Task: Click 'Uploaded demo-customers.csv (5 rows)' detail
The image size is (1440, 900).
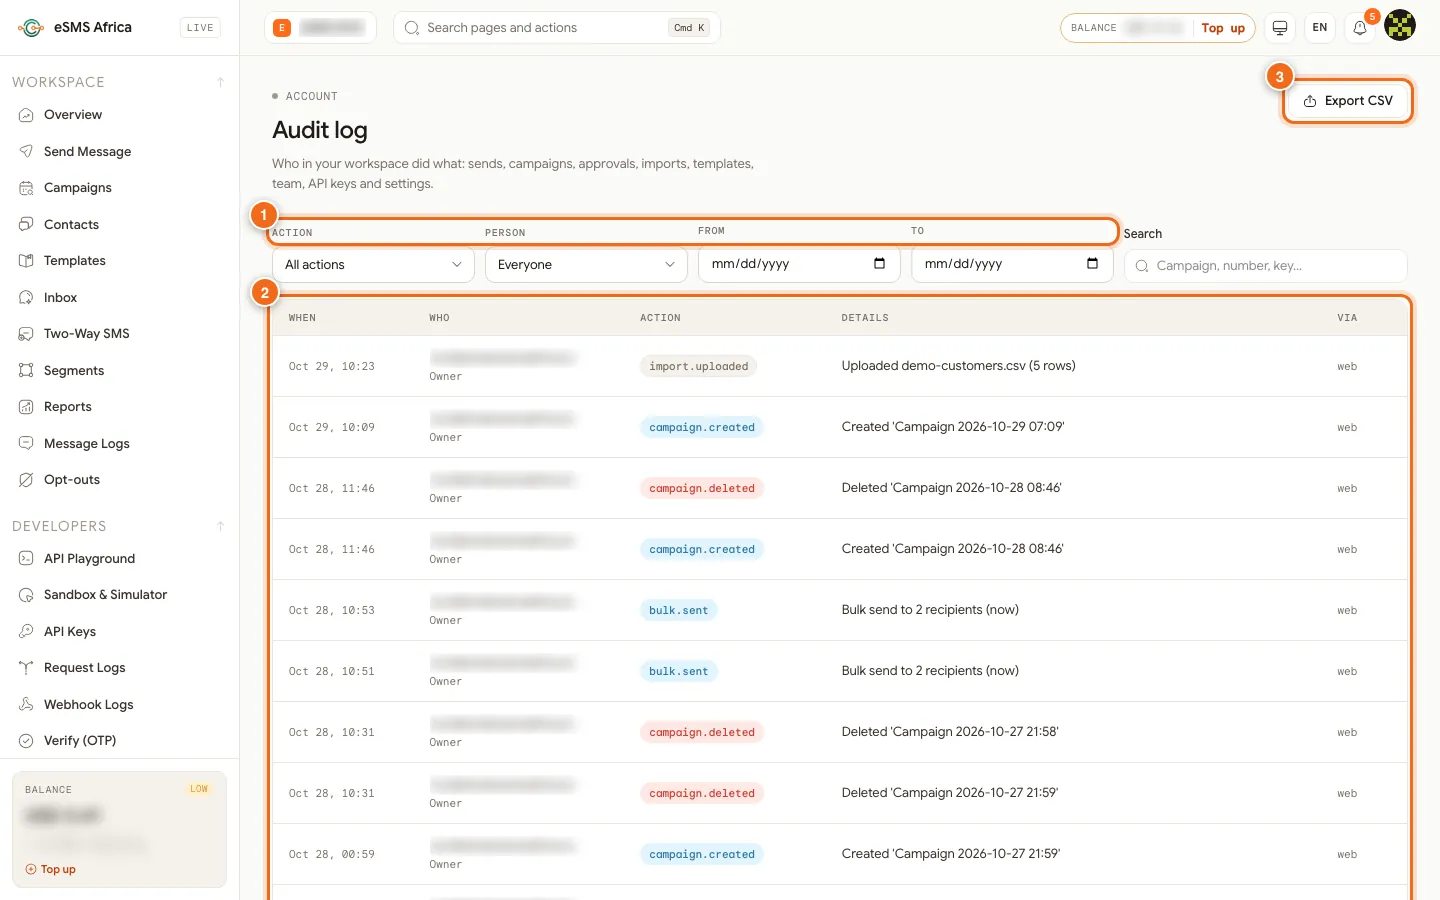Action: pyautogui.click(x=959, y=366)
